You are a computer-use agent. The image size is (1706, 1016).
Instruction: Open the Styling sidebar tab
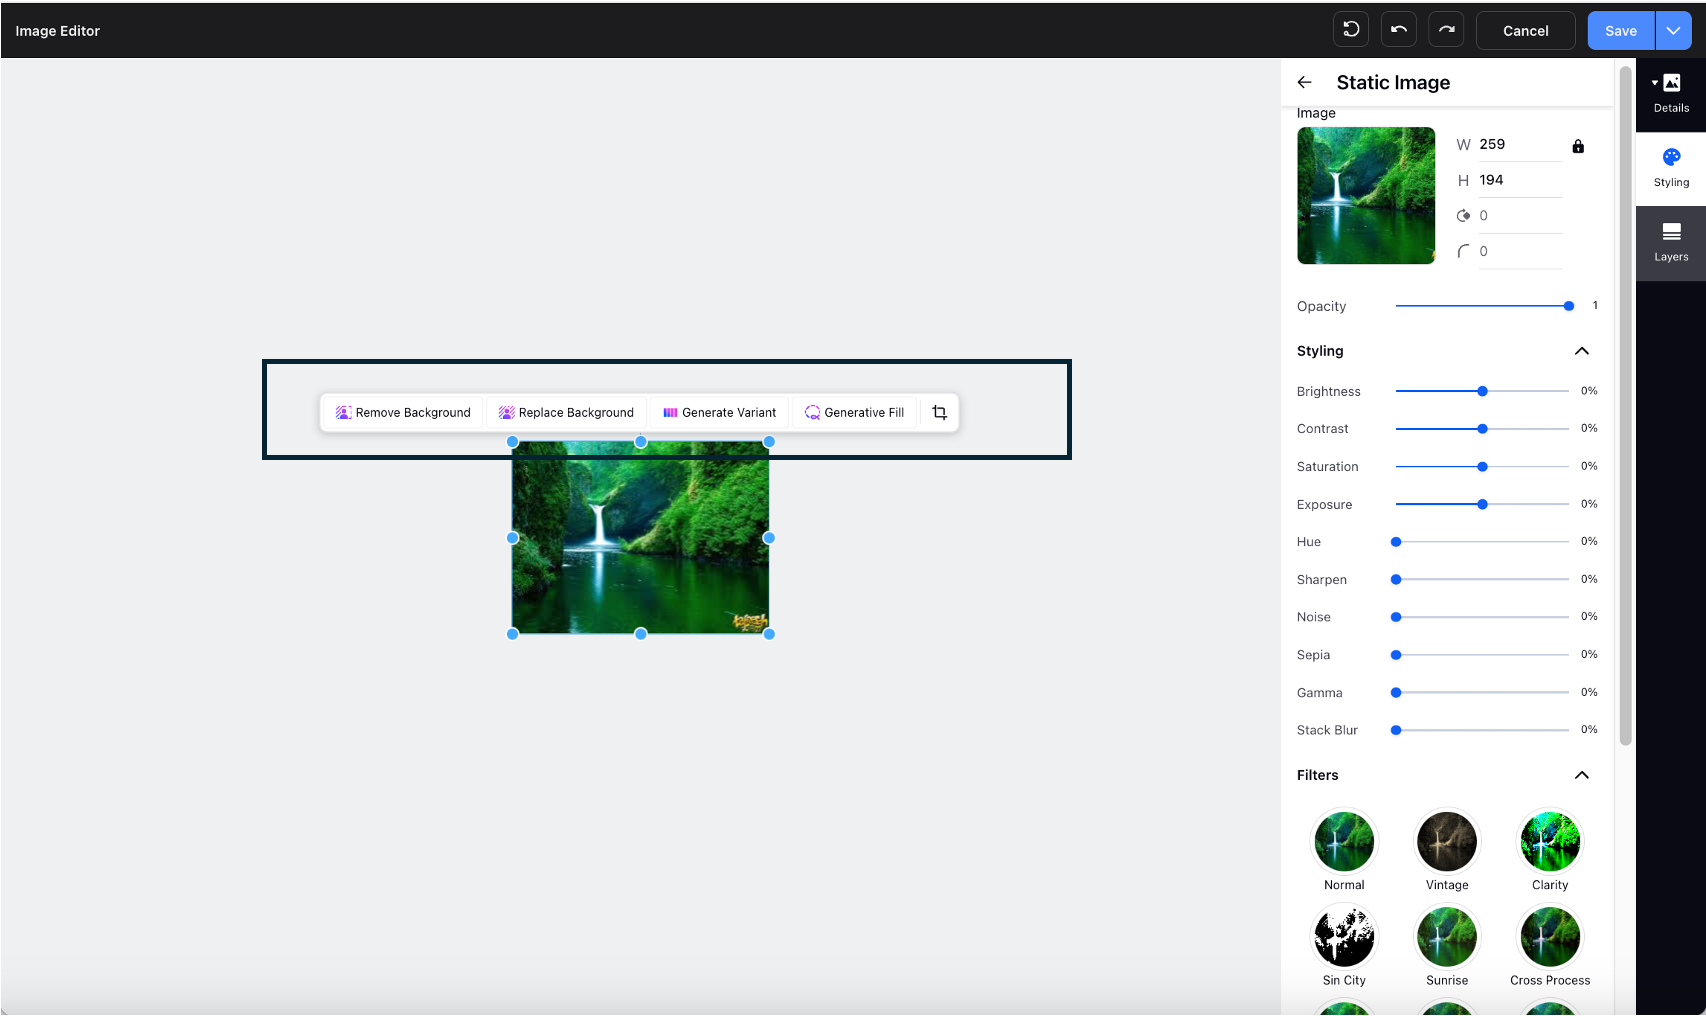[1671, 168]
